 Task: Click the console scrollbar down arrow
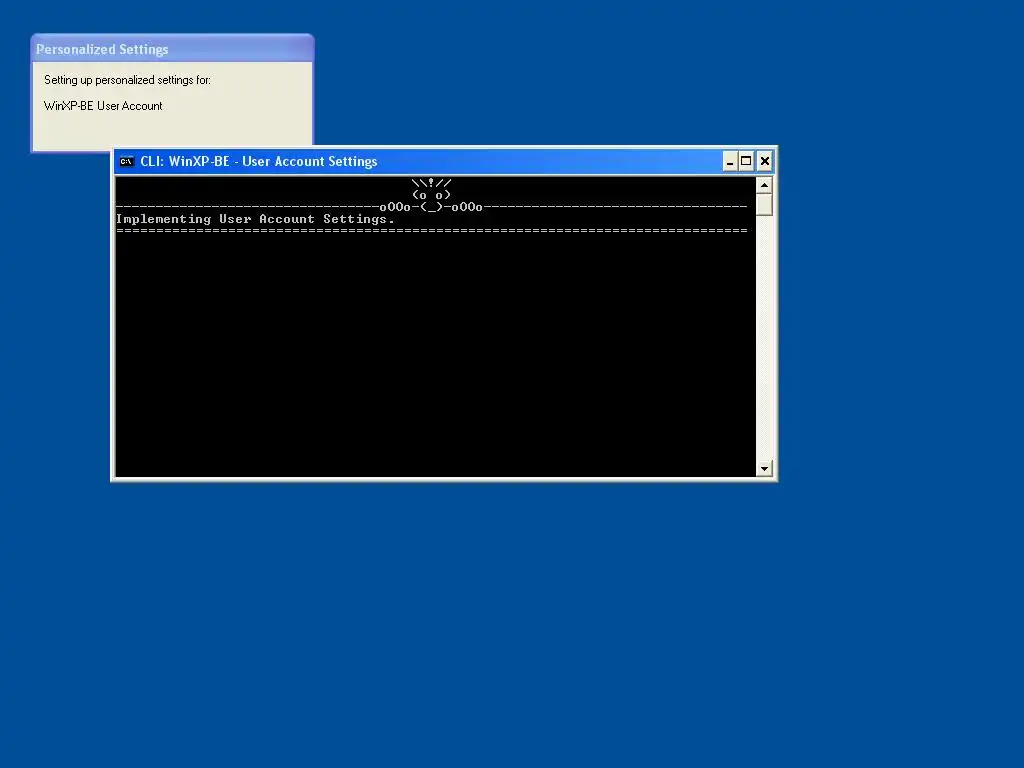pyautogui.click(x=764, y=468)
